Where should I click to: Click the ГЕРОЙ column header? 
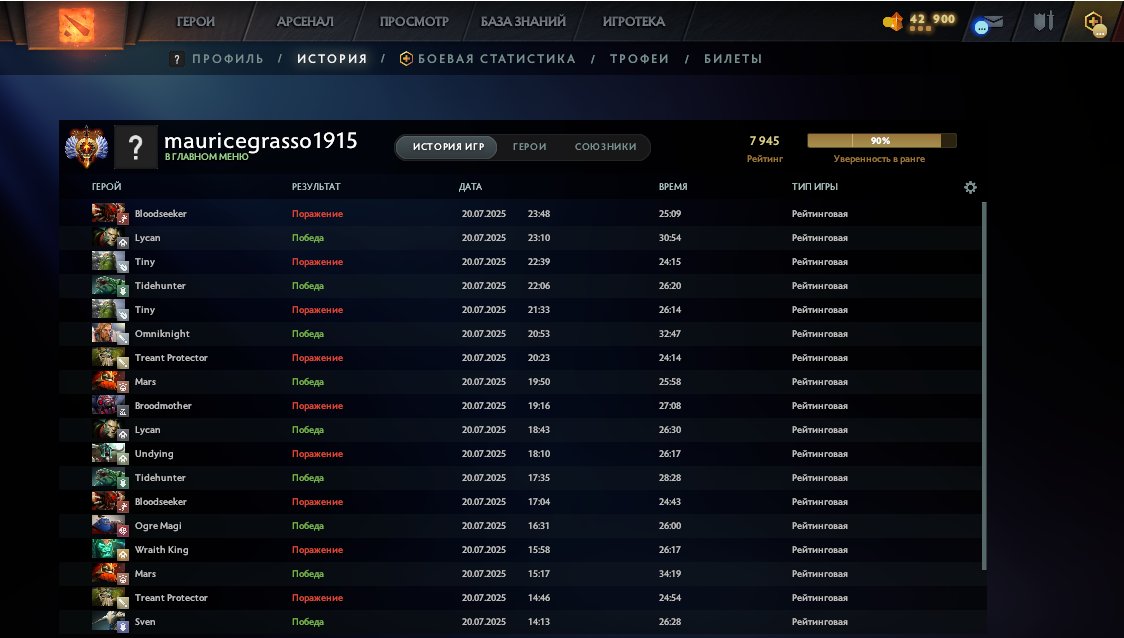pyautogui.click(x=107, y=186)
